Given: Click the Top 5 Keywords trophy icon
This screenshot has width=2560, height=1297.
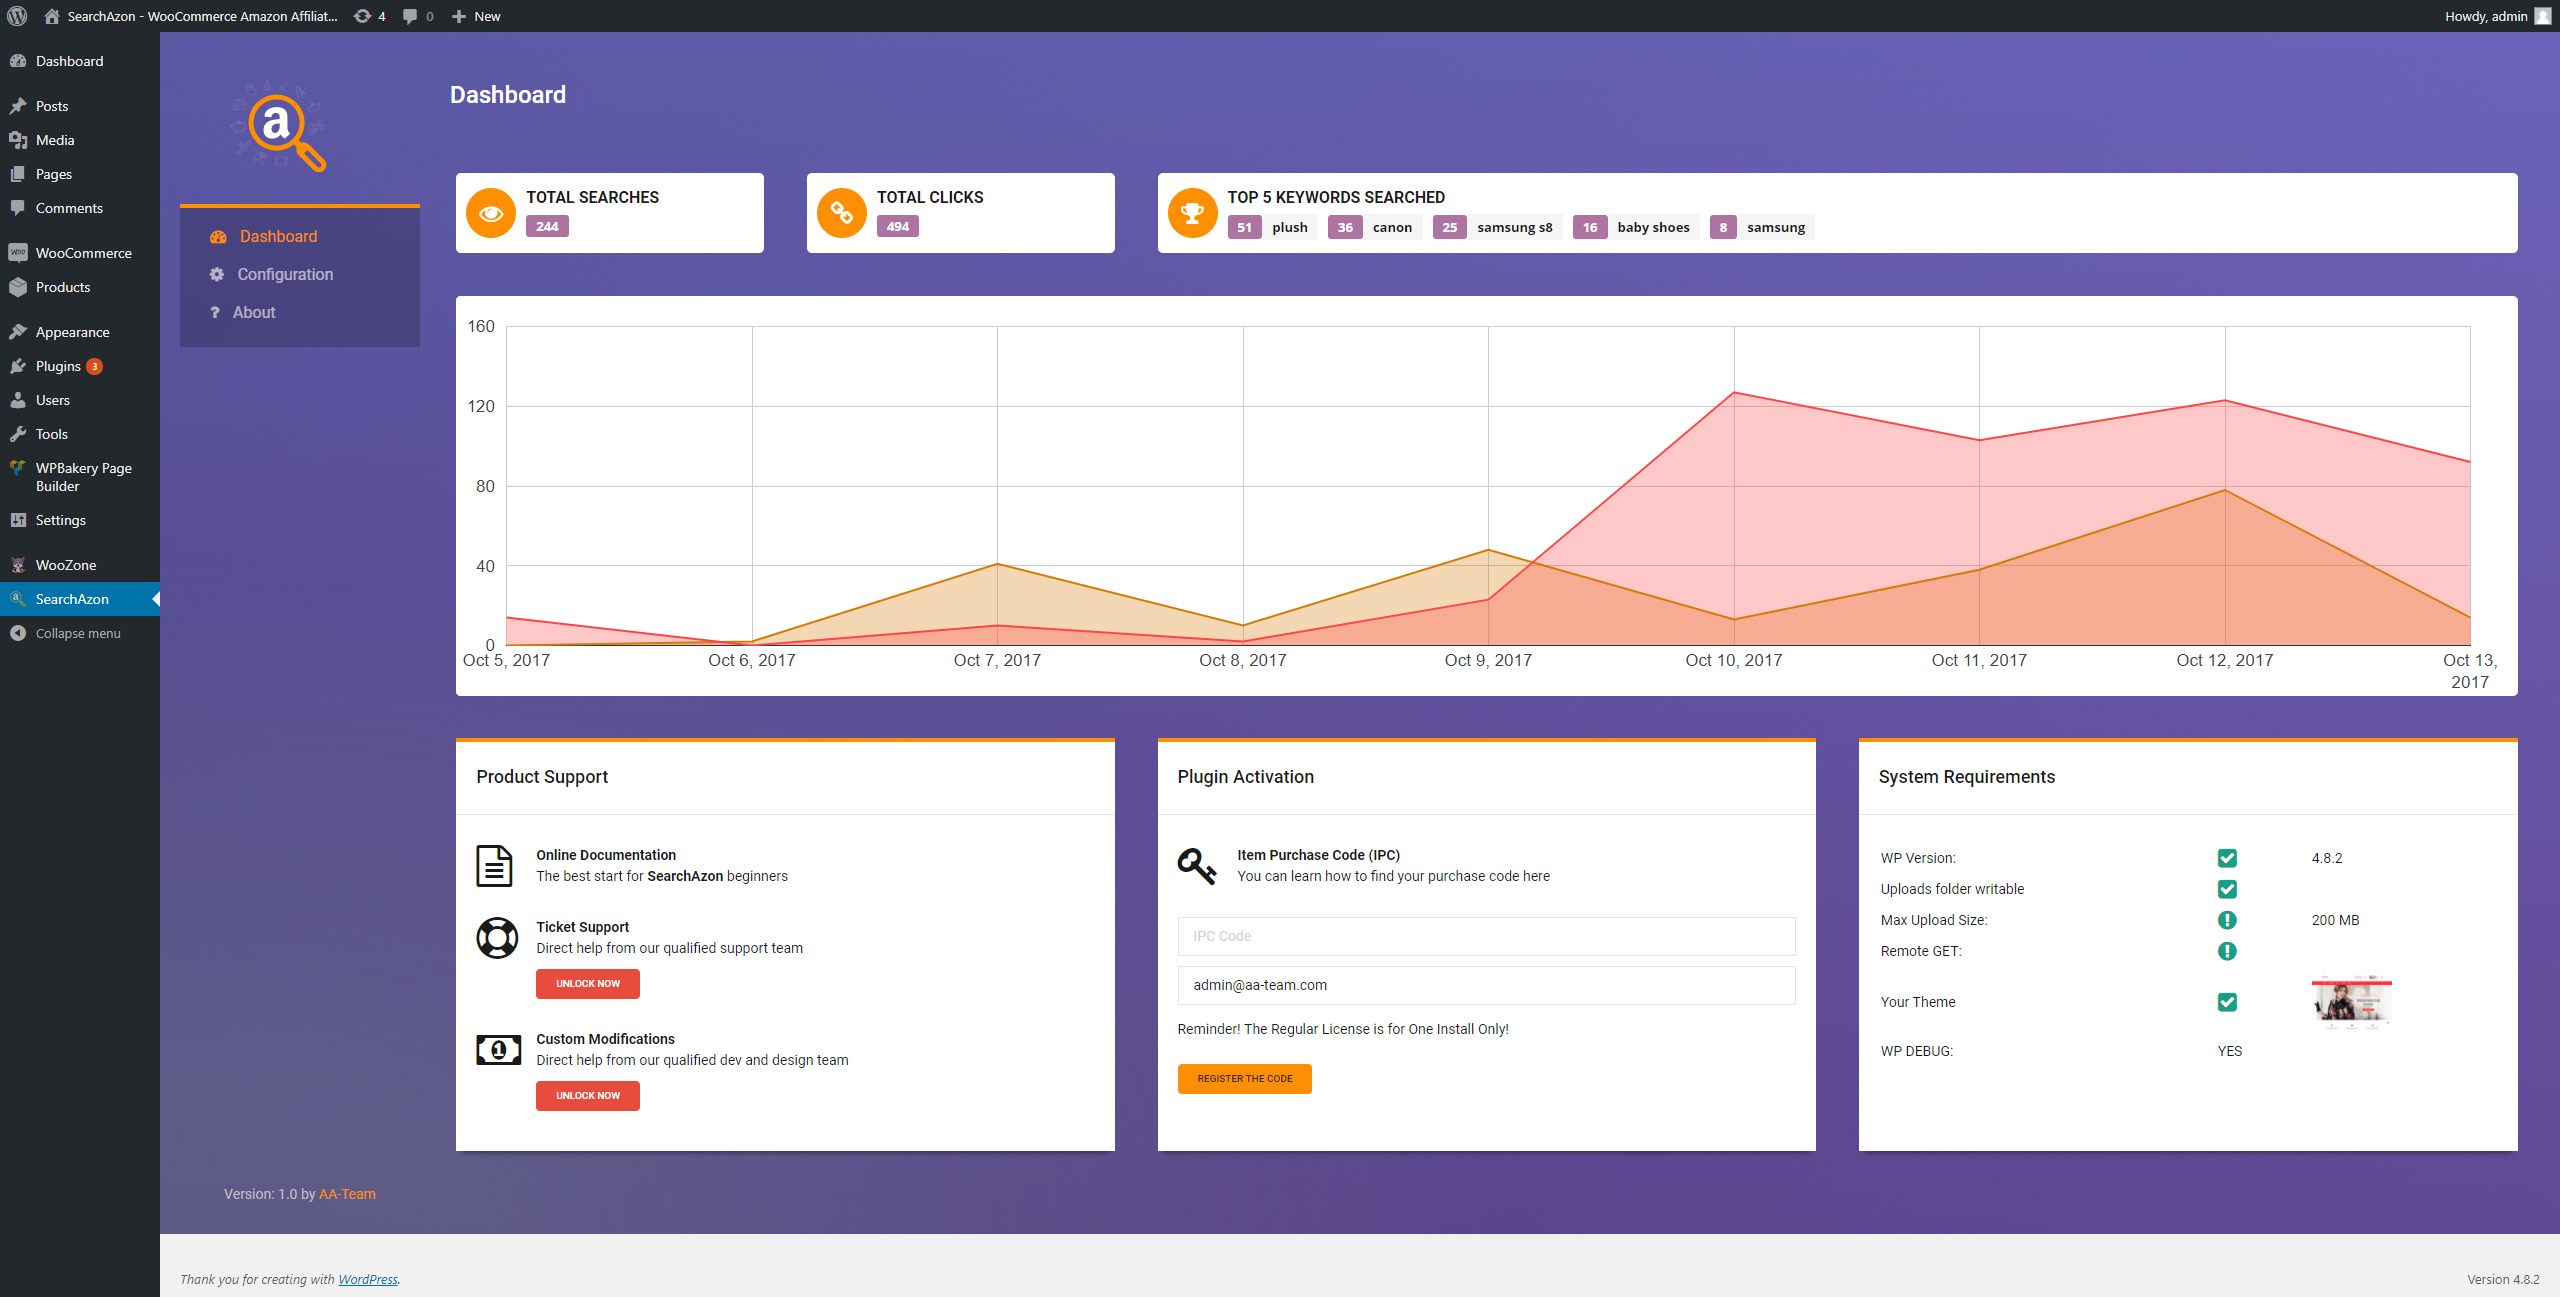Looking at the screenshot, I should pyautogui.click(x=1193, y=213).
